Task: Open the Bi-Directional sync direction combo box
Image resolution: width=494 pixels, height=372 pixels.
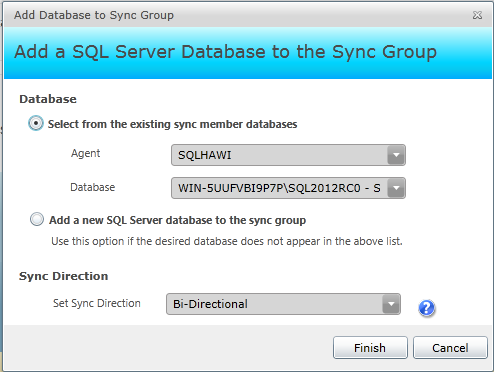Action: coord(283,304)
